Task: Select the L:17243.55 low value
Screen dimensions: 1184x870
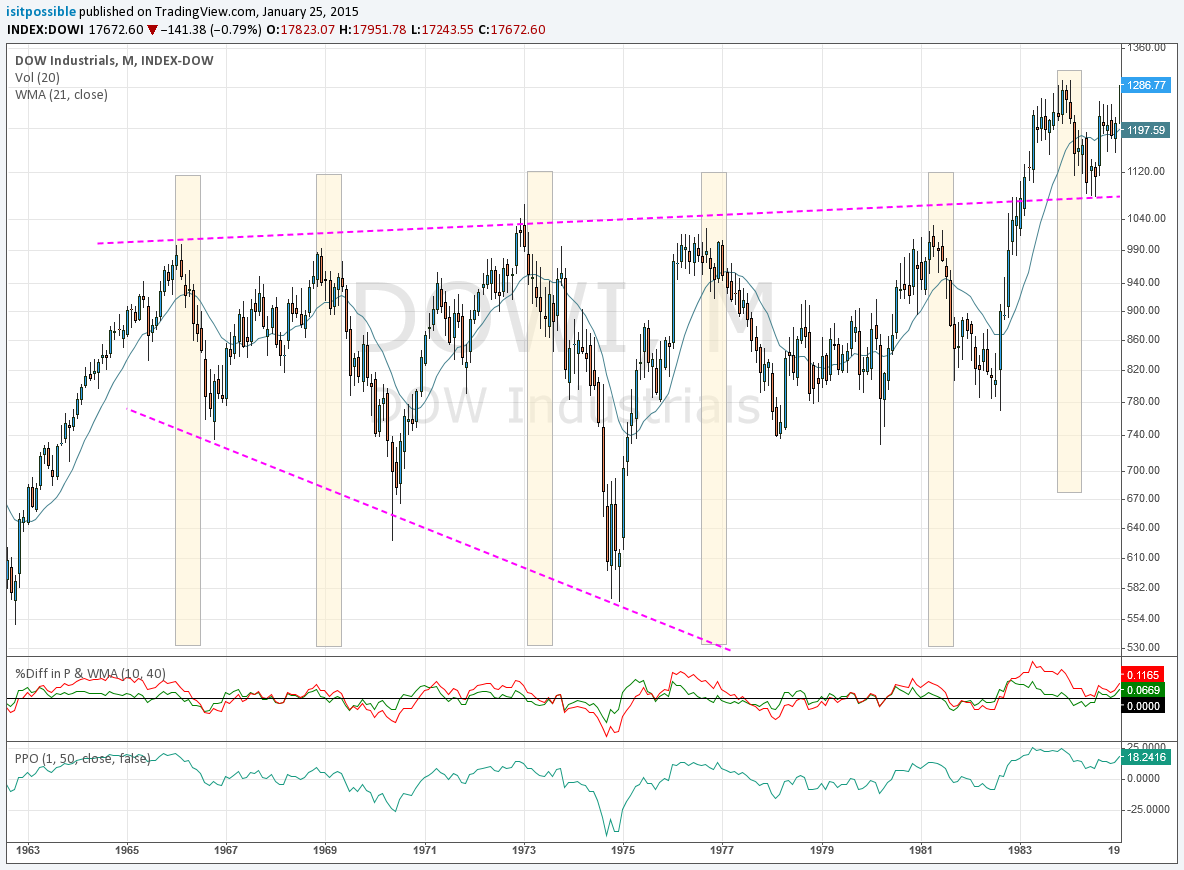Action: tap(442, 29)
